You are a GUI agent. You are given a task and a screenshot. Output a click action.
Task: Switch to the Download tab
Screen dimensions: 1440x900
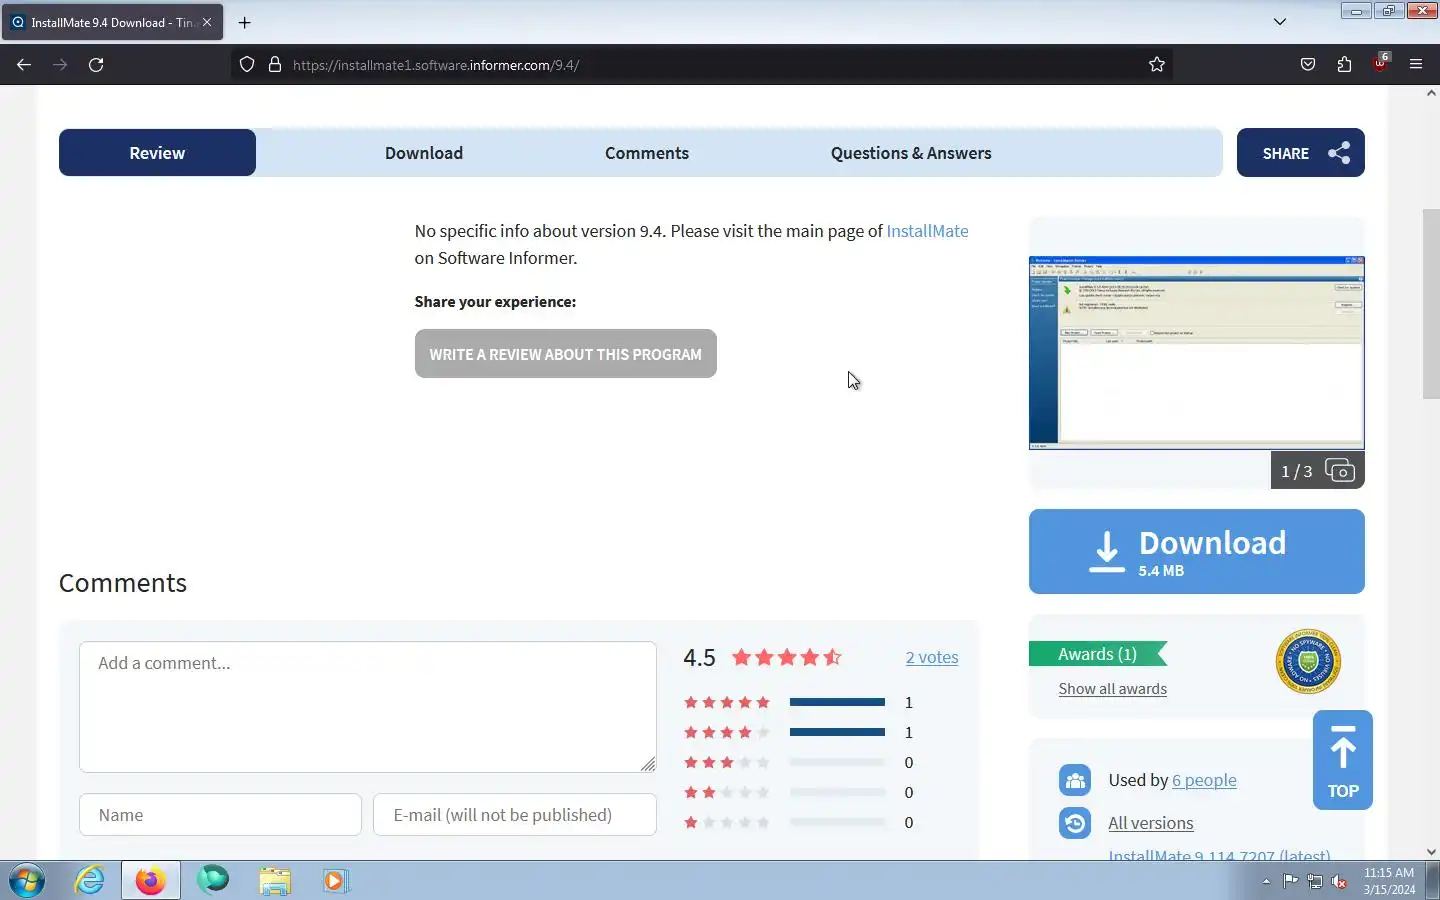point(424,153)
